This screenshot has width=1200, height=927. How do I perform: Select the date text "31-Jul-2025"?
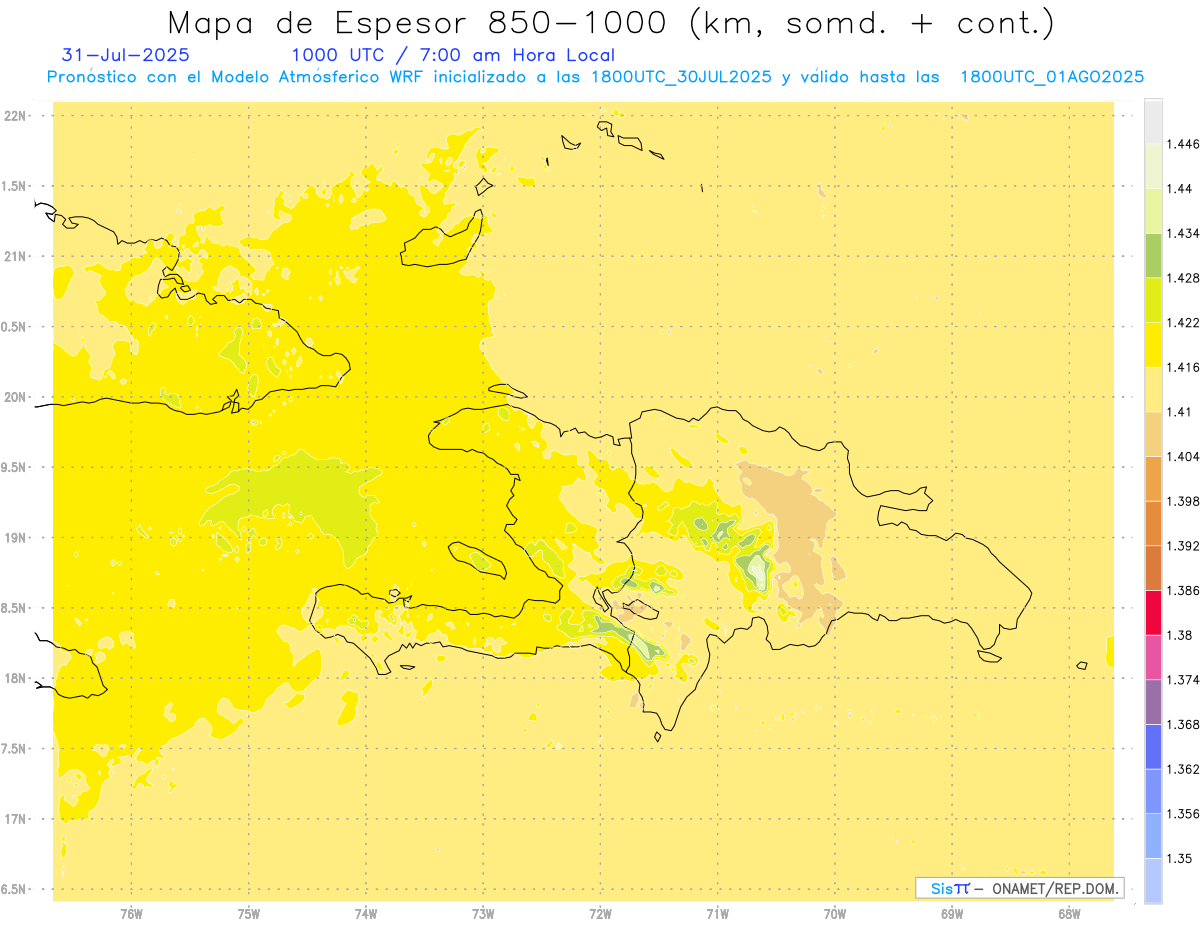point(126,55)
